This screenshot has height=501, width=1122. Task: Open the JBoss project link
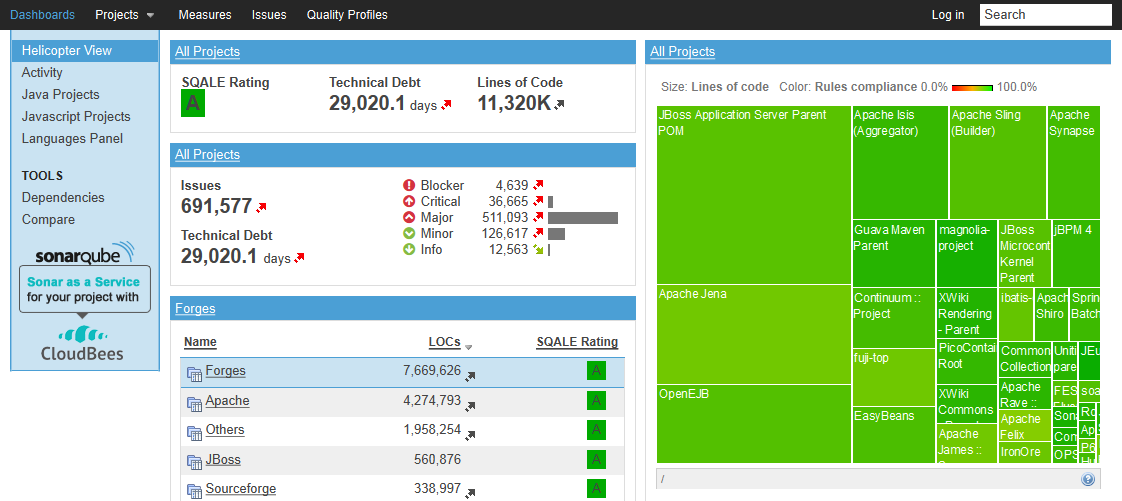tap(223, 459)
